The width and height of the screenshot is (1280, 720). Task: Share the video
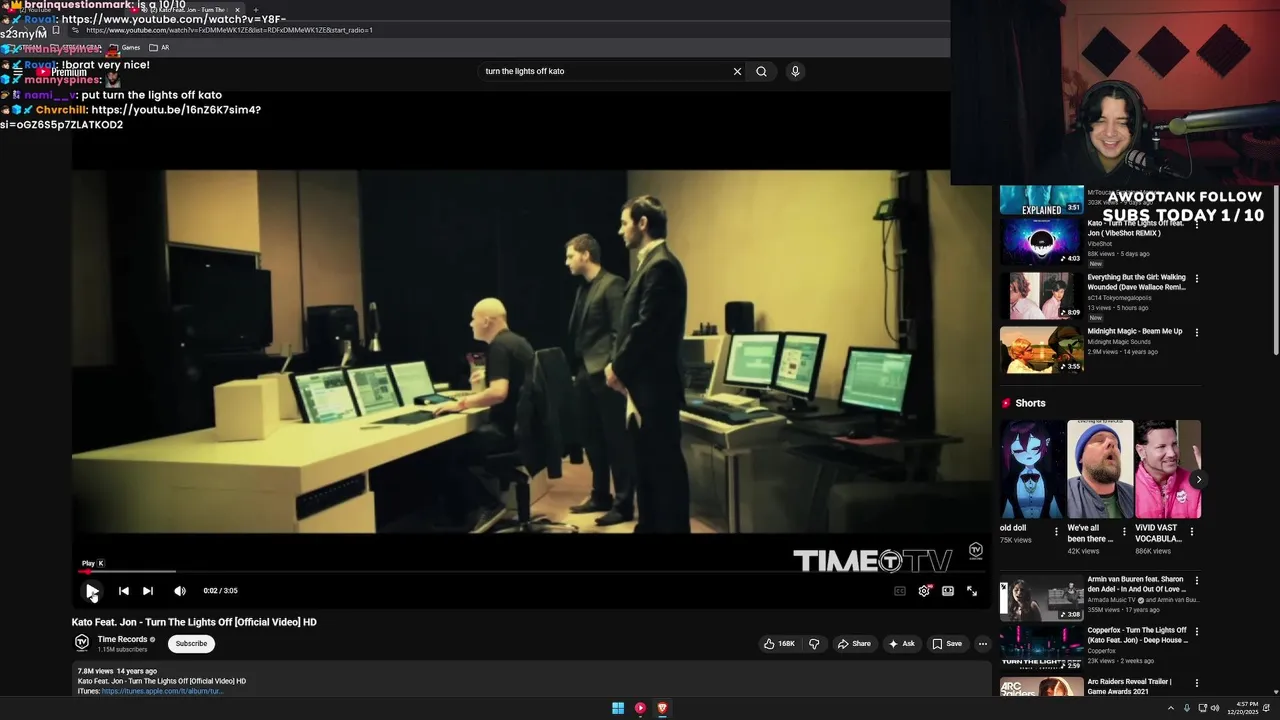[x=854, y=644]
